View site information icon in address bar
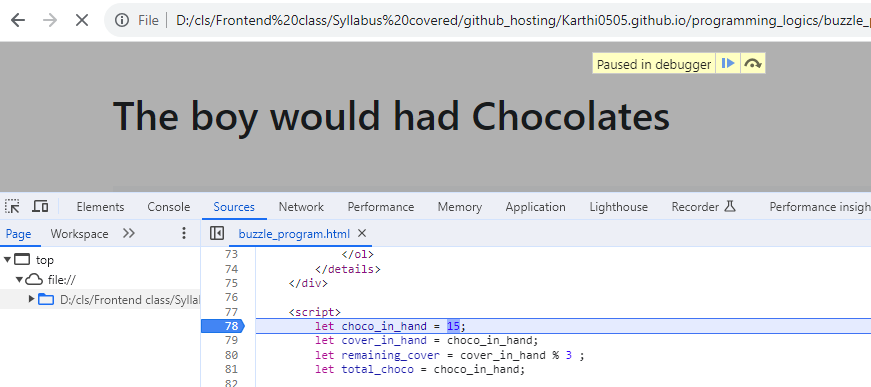This screenshot has height=387, width=871. pos(122,21)
